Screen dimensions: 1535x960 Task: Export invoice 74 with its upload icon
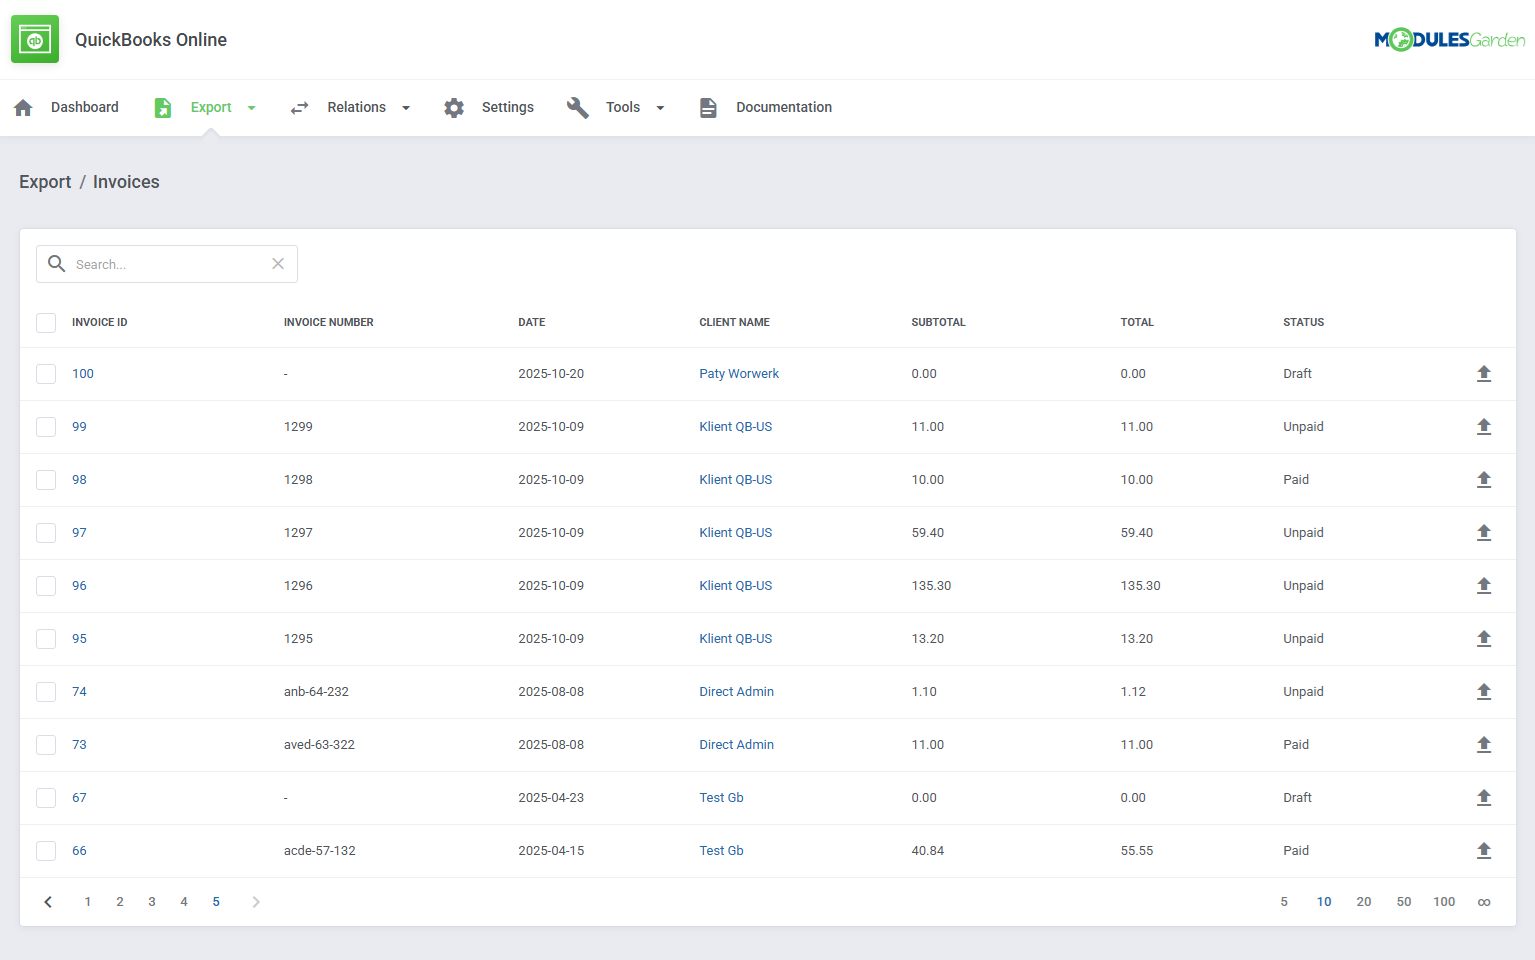(x=1484, y=692)
